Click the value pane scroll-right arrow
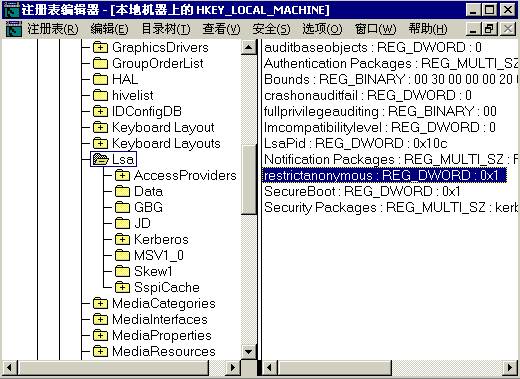The height and width of the screenshot is (379, 520). (510, 368)
